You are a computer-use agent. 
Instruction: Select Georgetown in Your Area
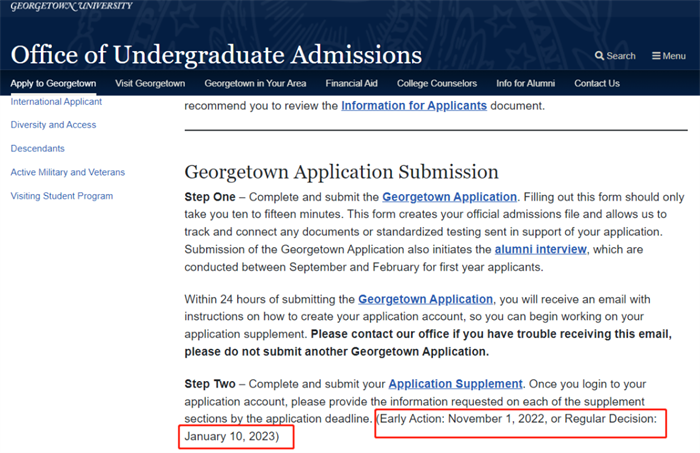tap(255, 83)
